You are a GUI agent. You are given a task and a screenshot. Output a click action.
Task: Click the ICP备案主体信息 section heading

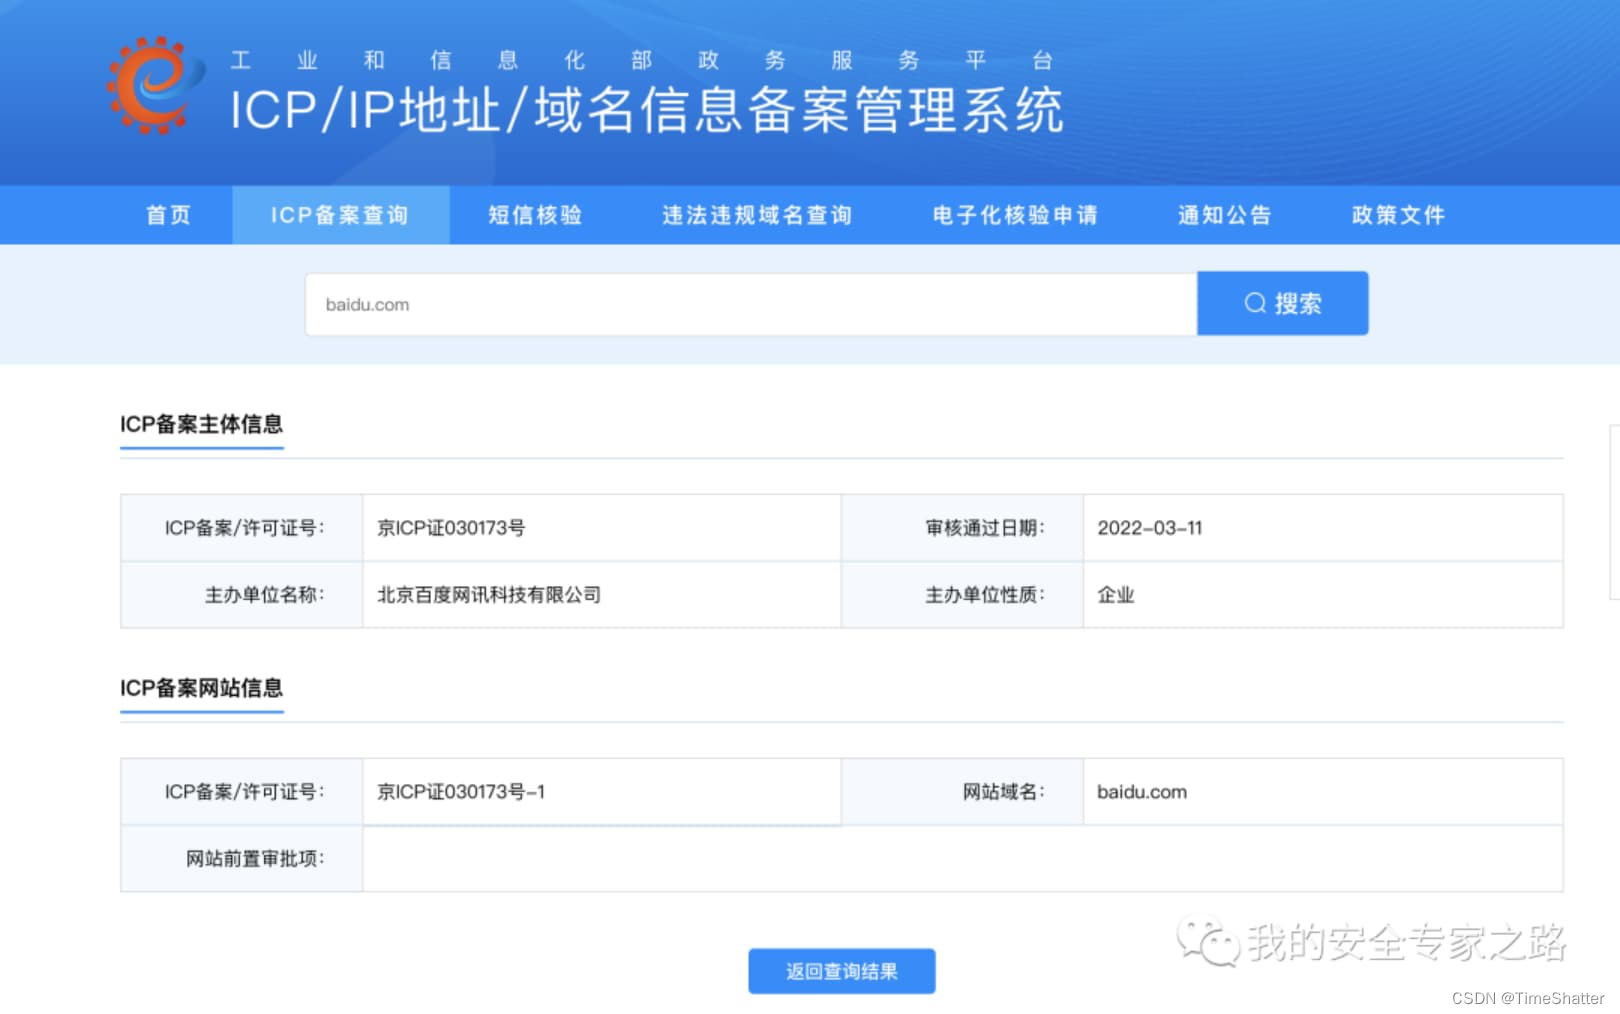[x=202, y=424]
